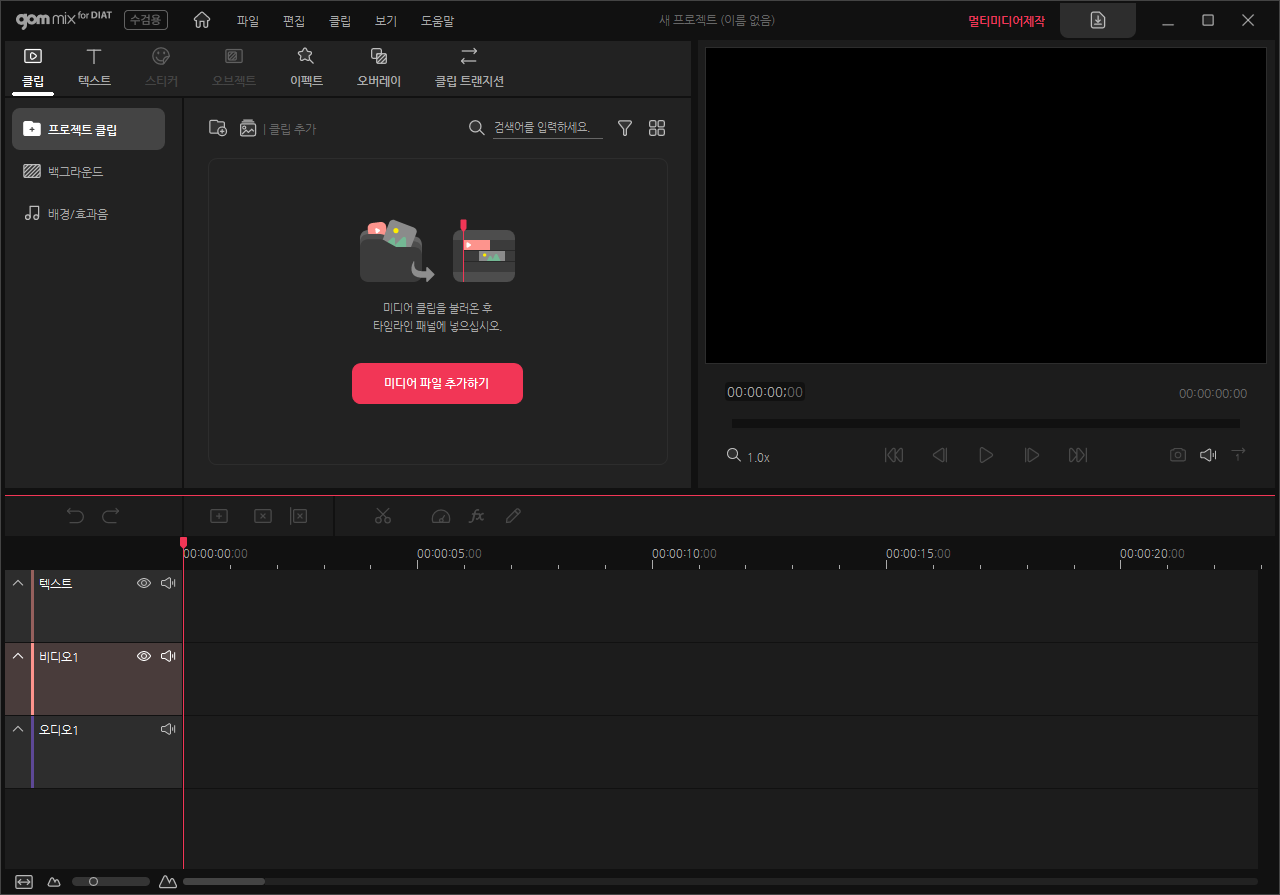Switch to grid view icon
The height and width of the screenshot is (895, 1280).
[x=657, y=128]
